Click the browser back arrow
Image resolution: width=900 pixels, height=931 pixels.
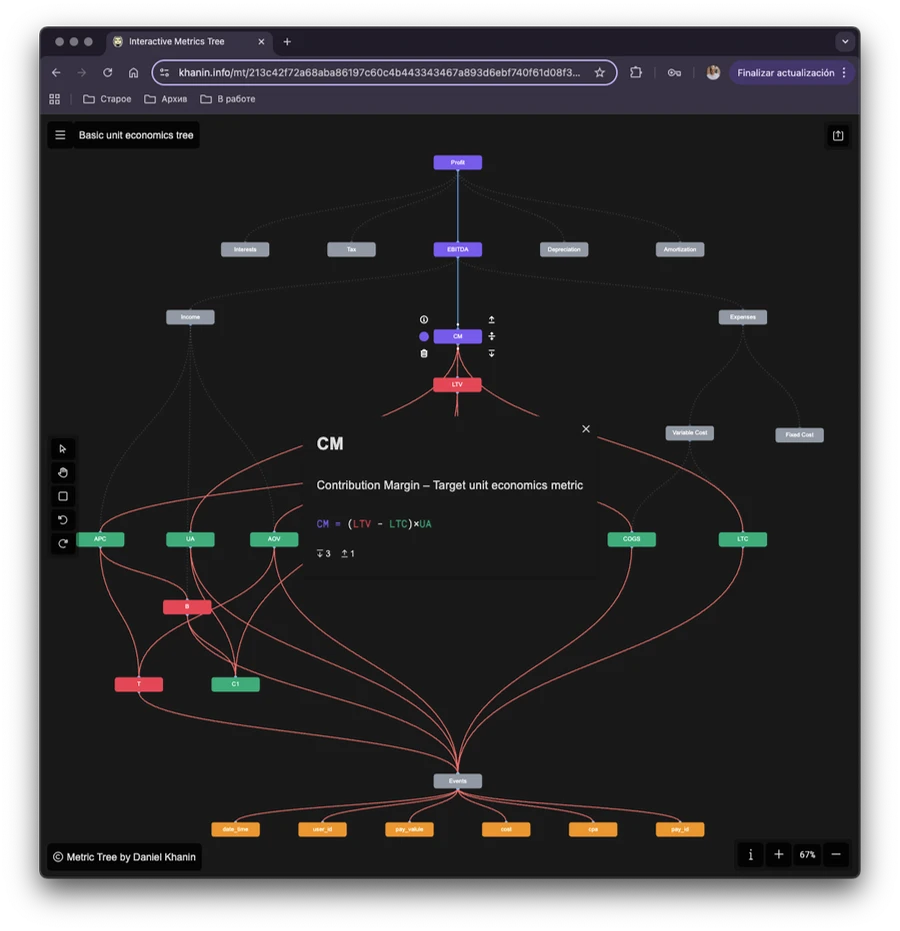pyautogui.click(x=56, y=72)
